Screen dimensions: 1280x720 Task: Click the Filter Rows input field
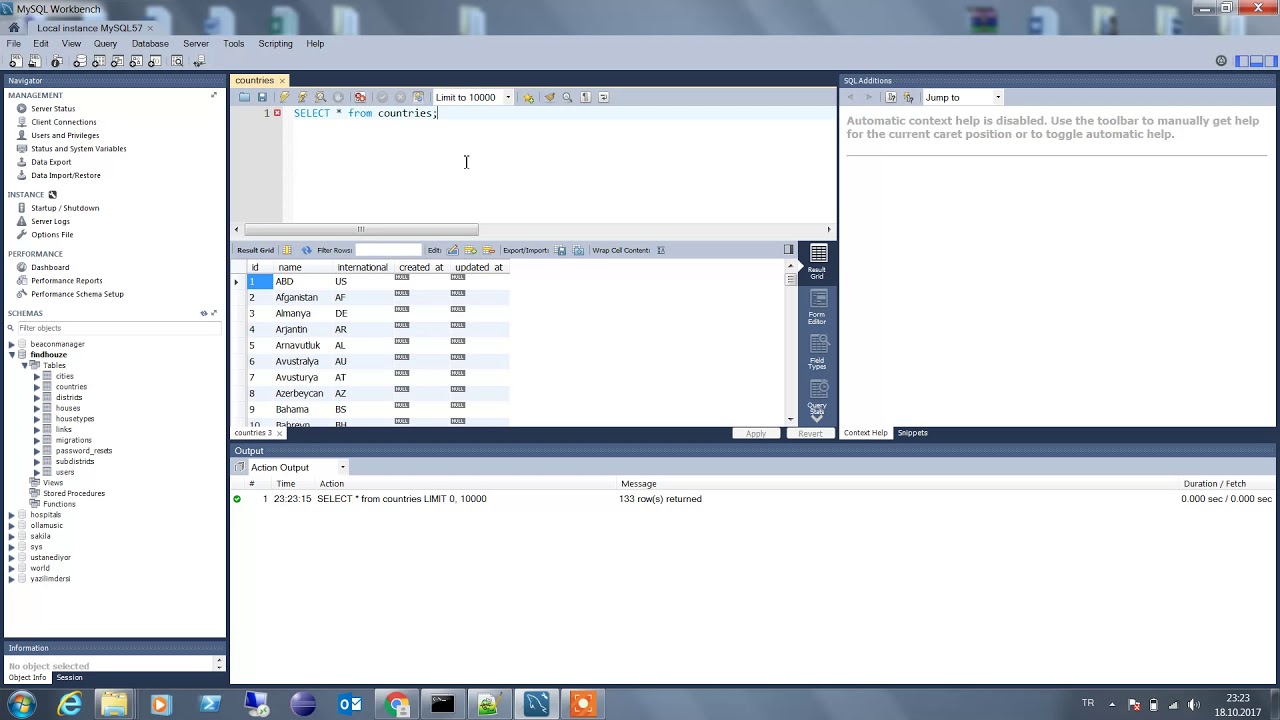tap(388, 250)
